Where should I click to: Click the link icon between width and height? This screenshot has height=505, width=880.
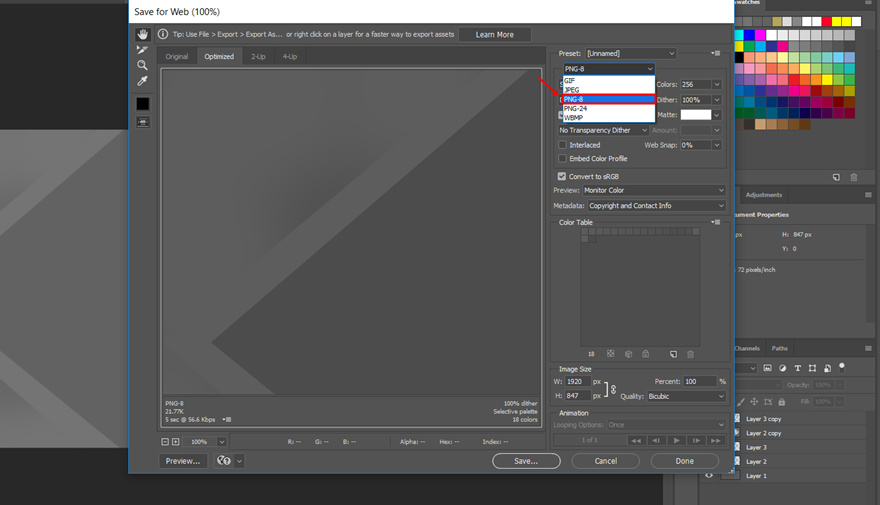[x=613, y=389]
